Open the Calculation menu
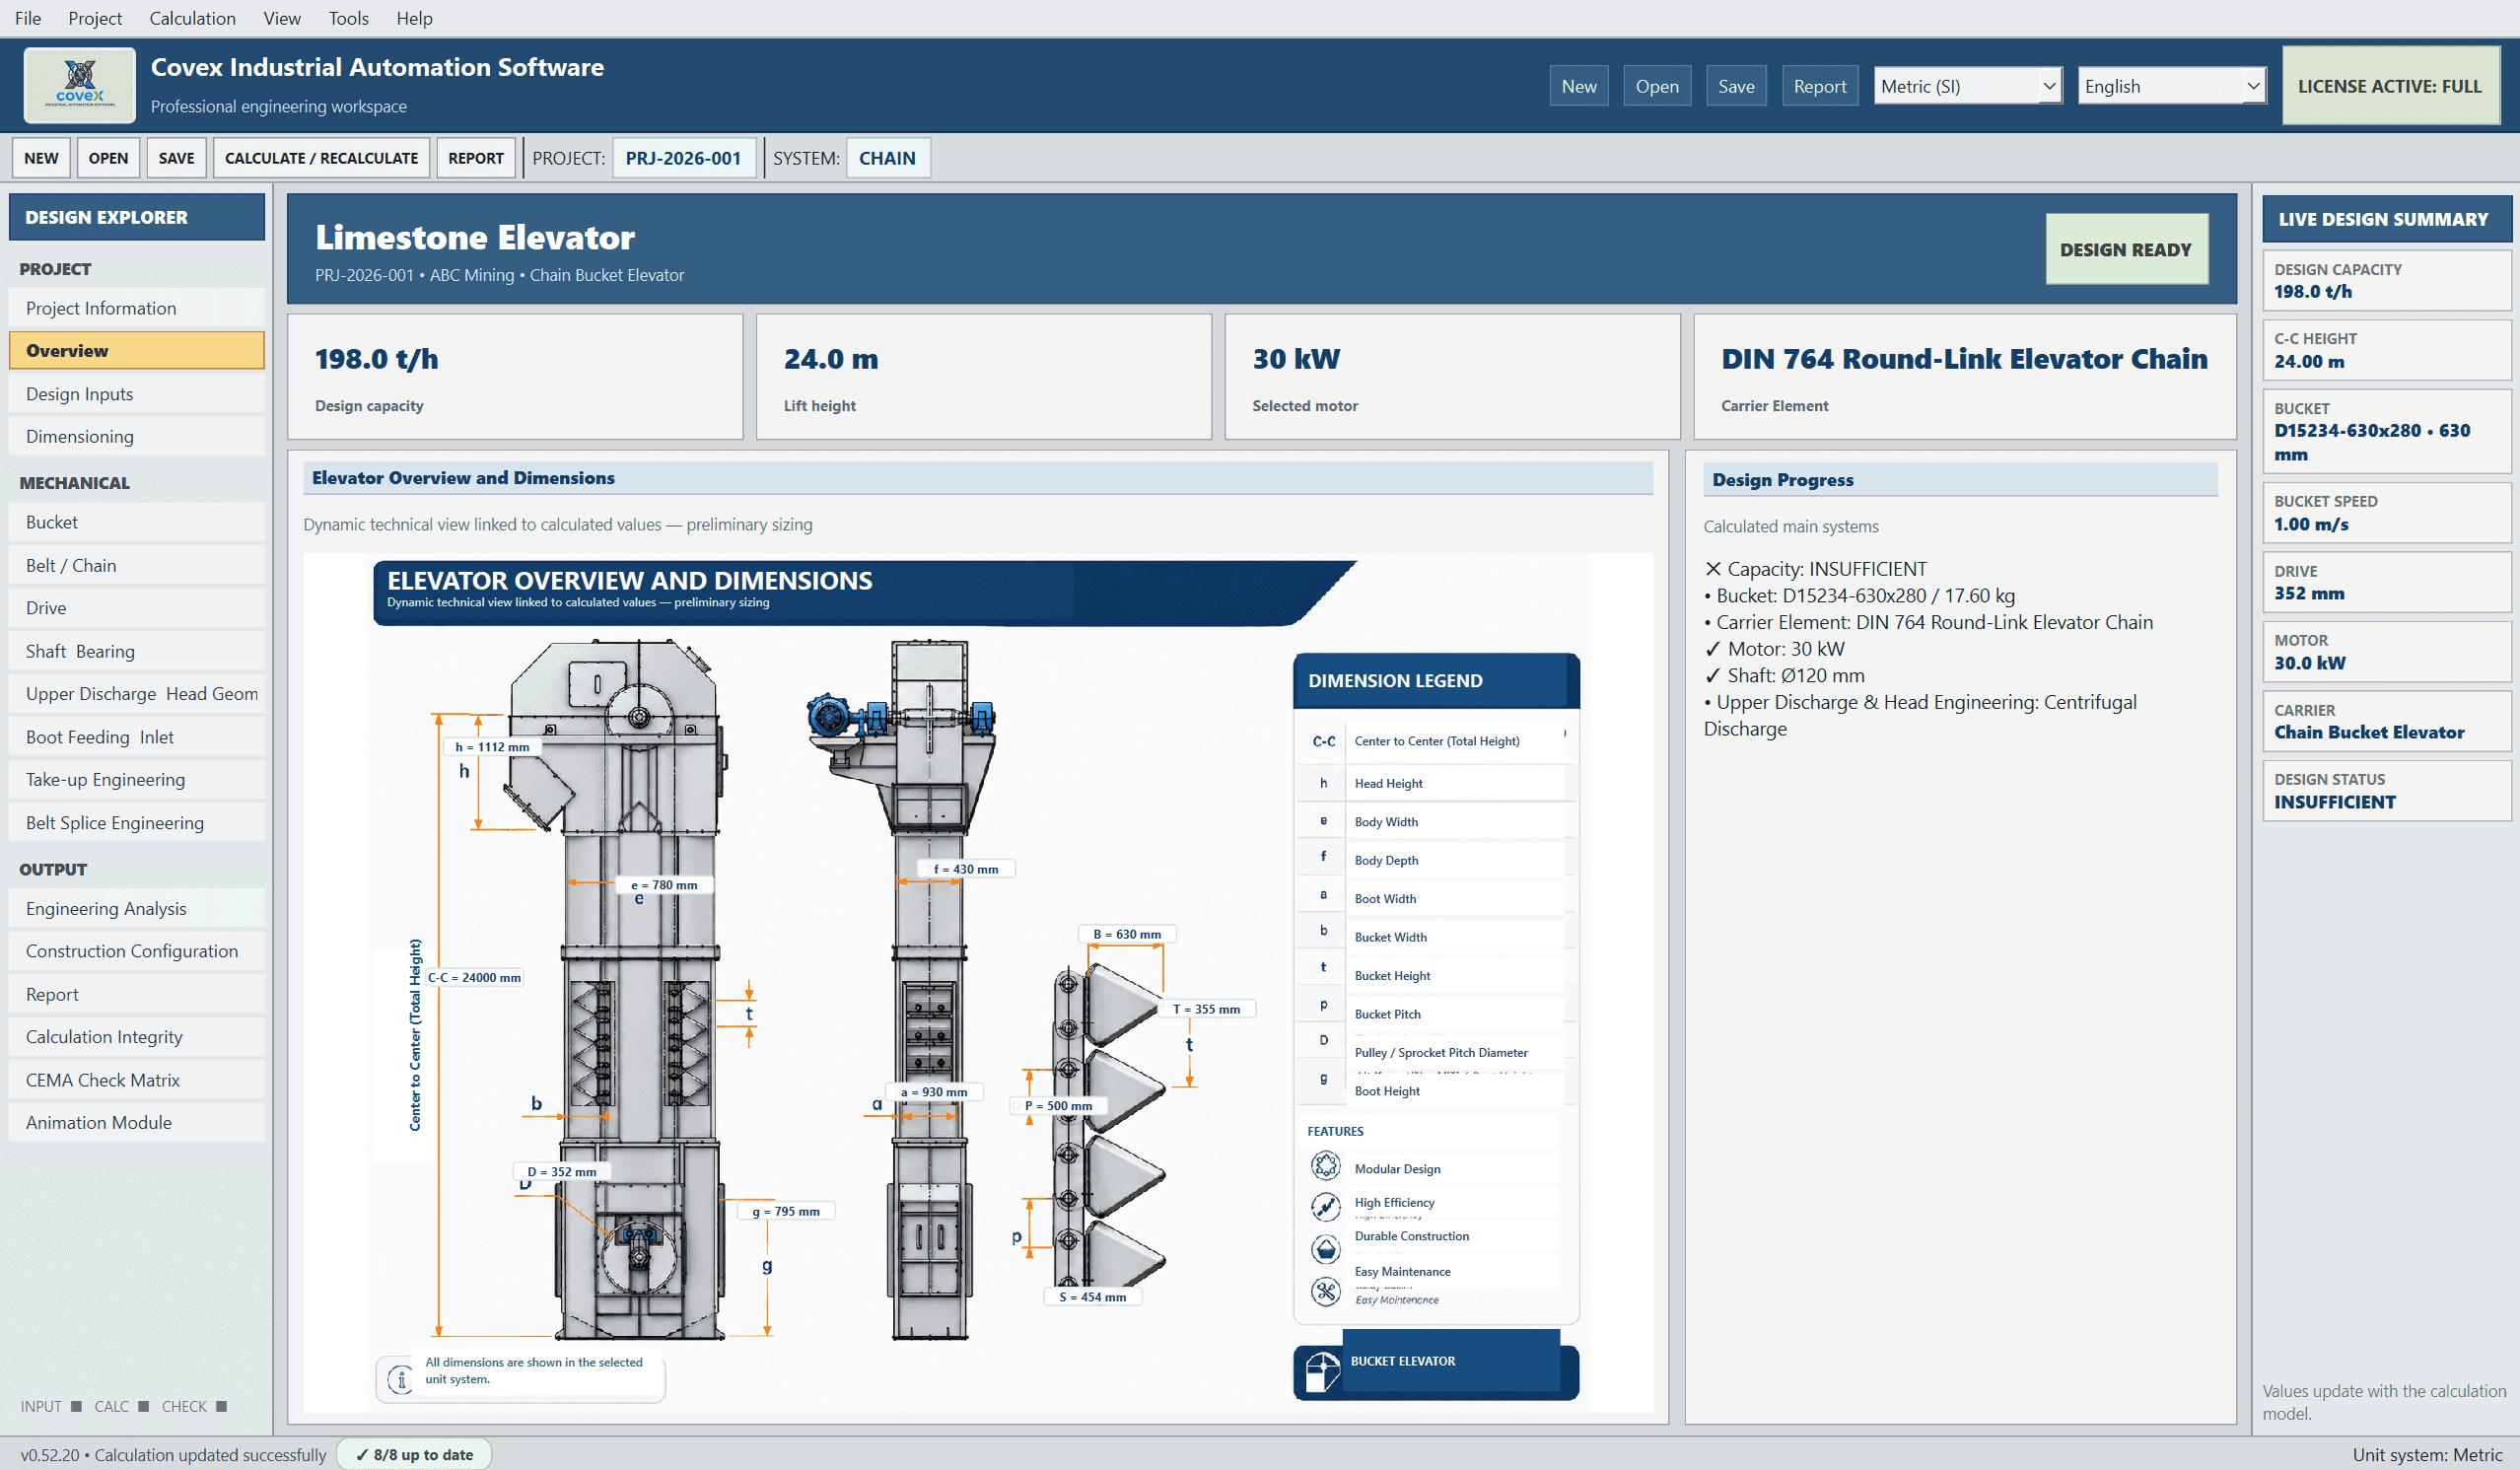Screen dimensions: 2520x1470 click(x=192, y=18)
